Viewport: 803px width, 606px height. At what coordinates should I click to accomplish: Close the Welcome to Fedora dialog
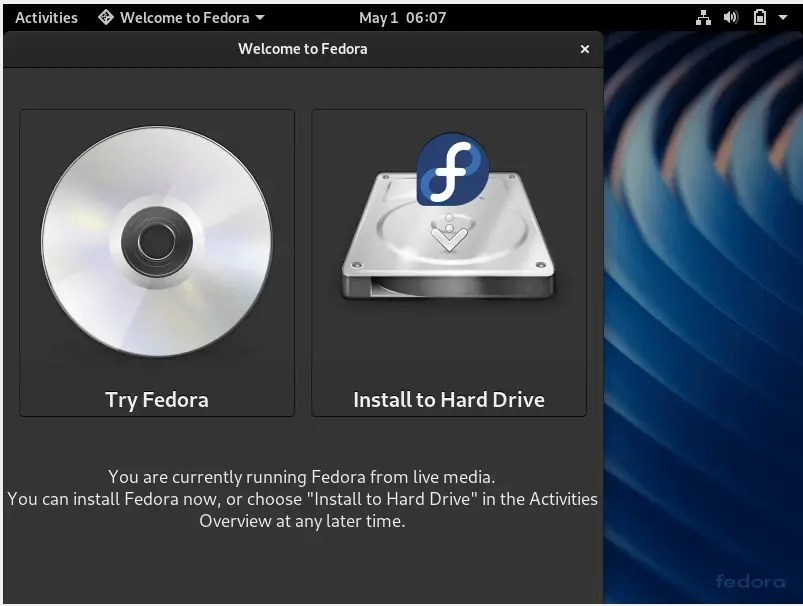[585, 48]
